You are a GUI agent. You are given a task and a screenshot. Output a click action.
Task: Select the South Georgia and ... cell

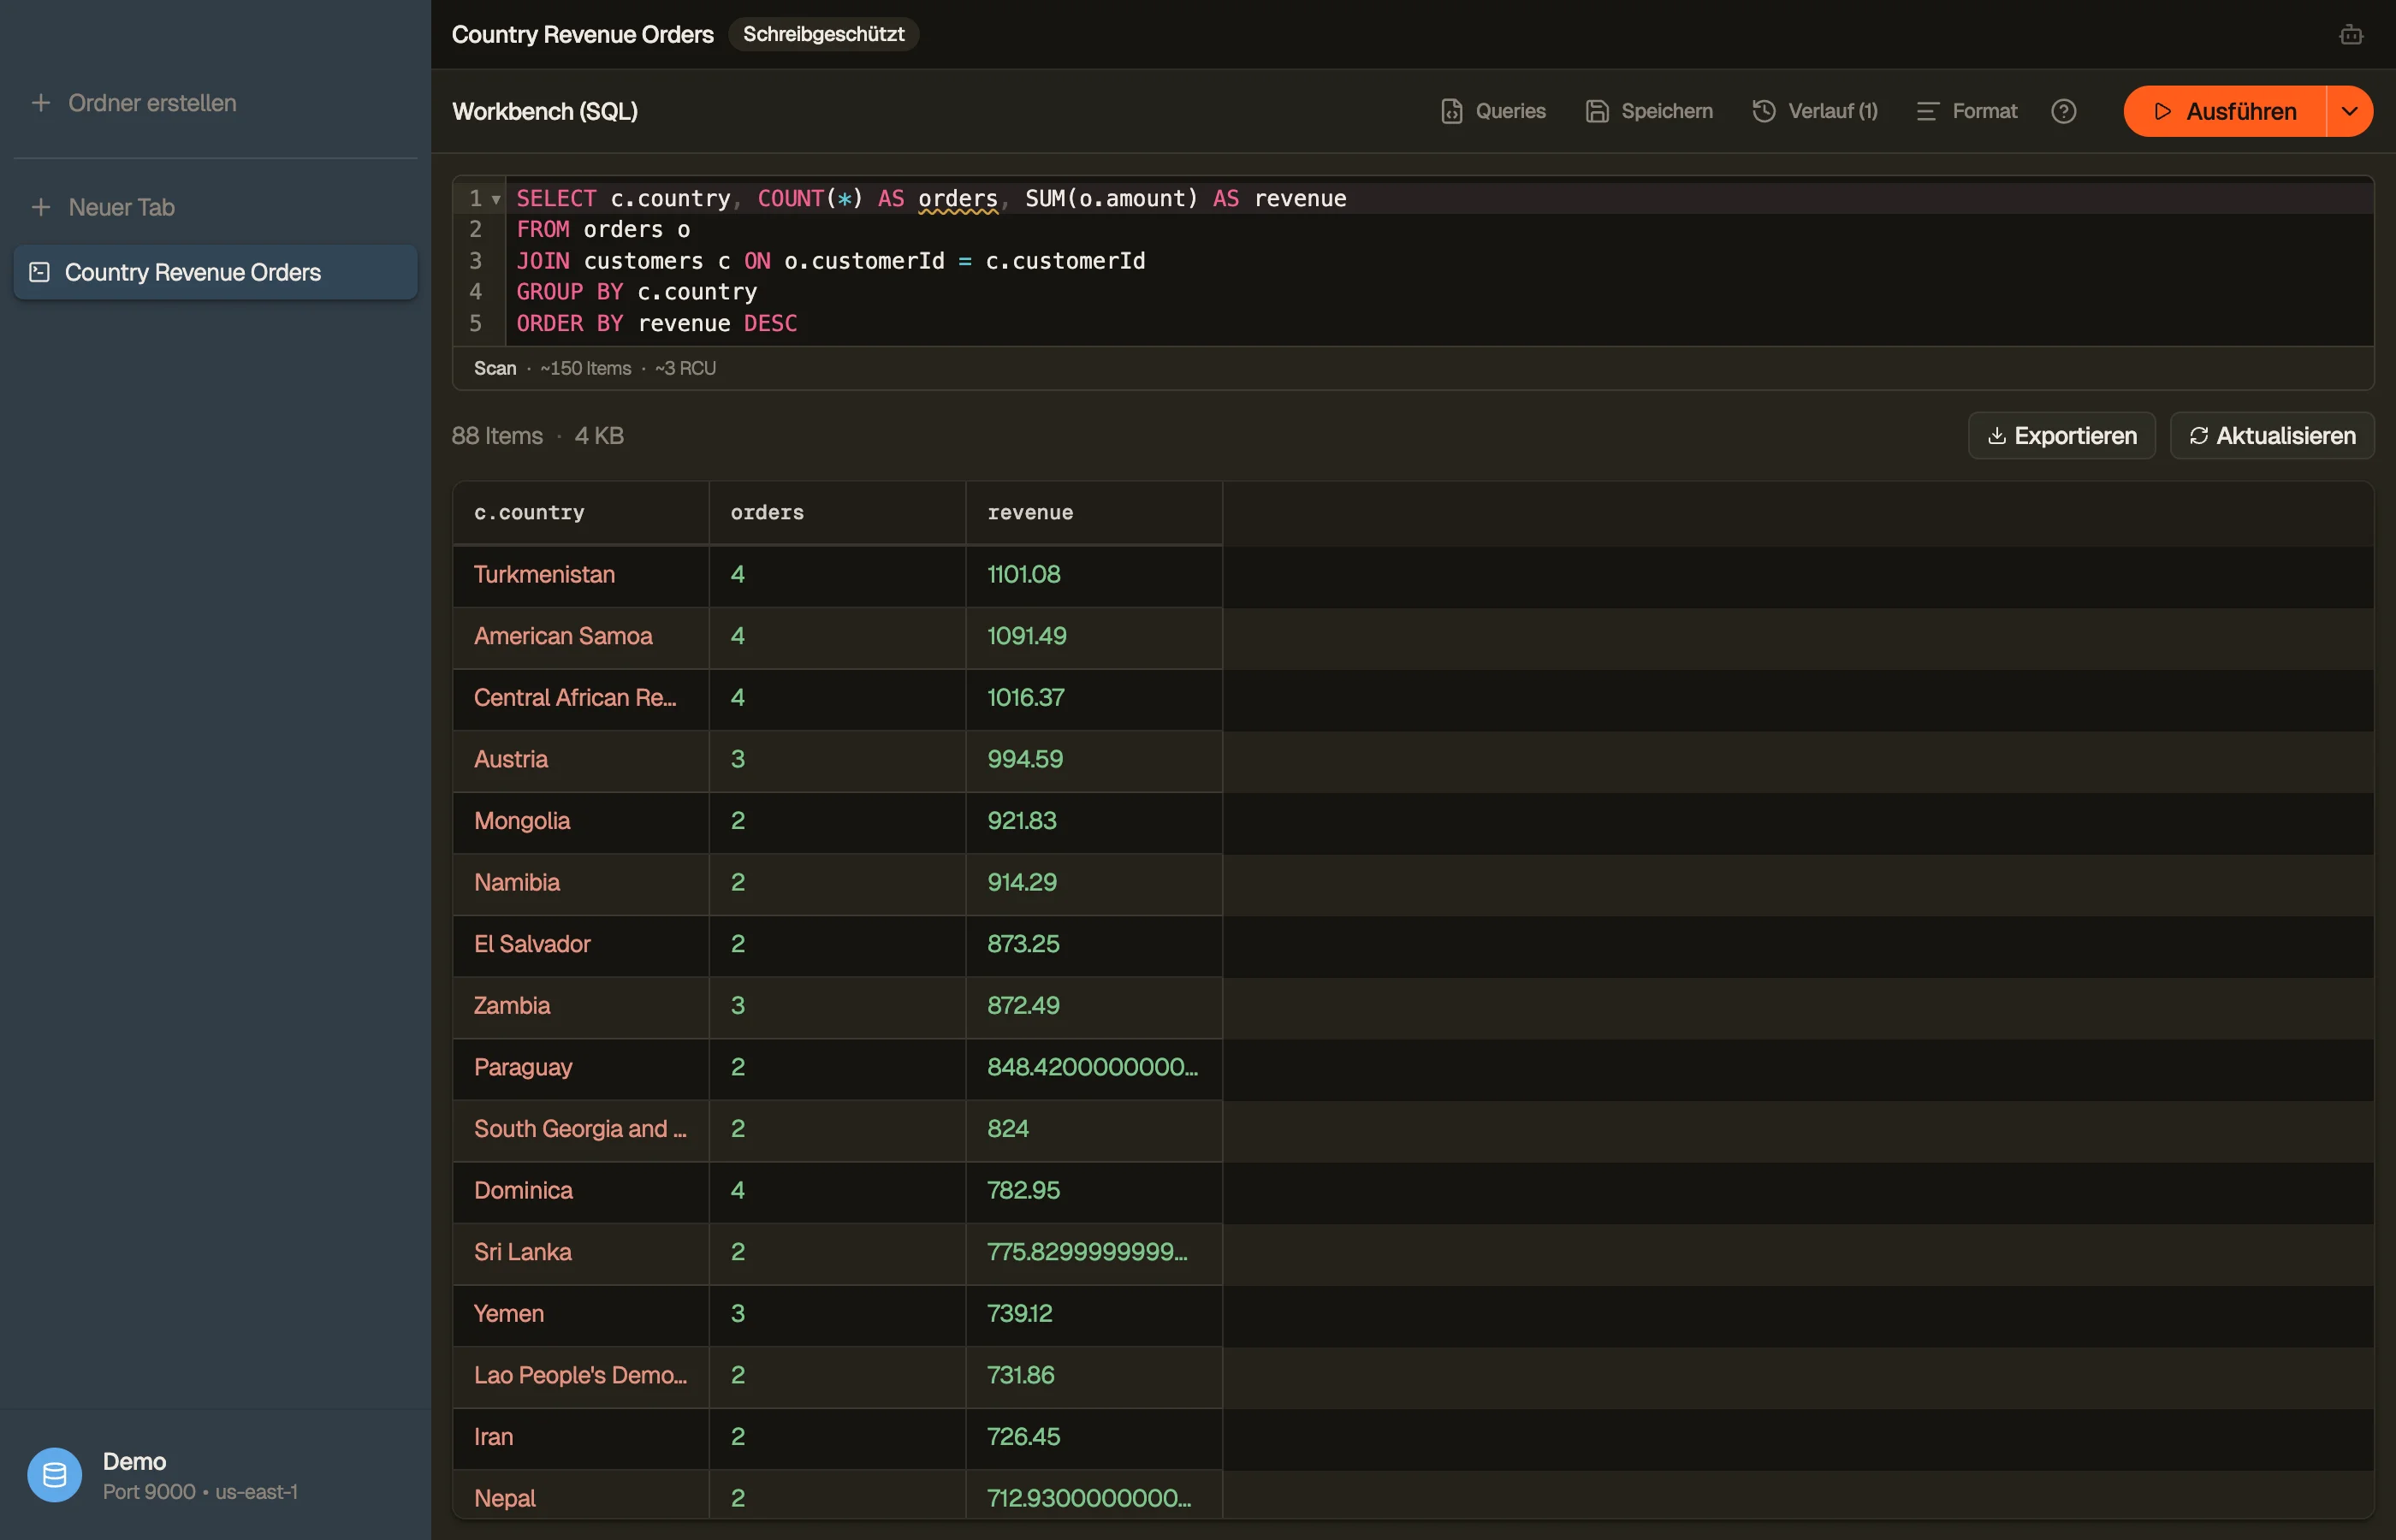pyautogui.click(x=581, y=1129)
